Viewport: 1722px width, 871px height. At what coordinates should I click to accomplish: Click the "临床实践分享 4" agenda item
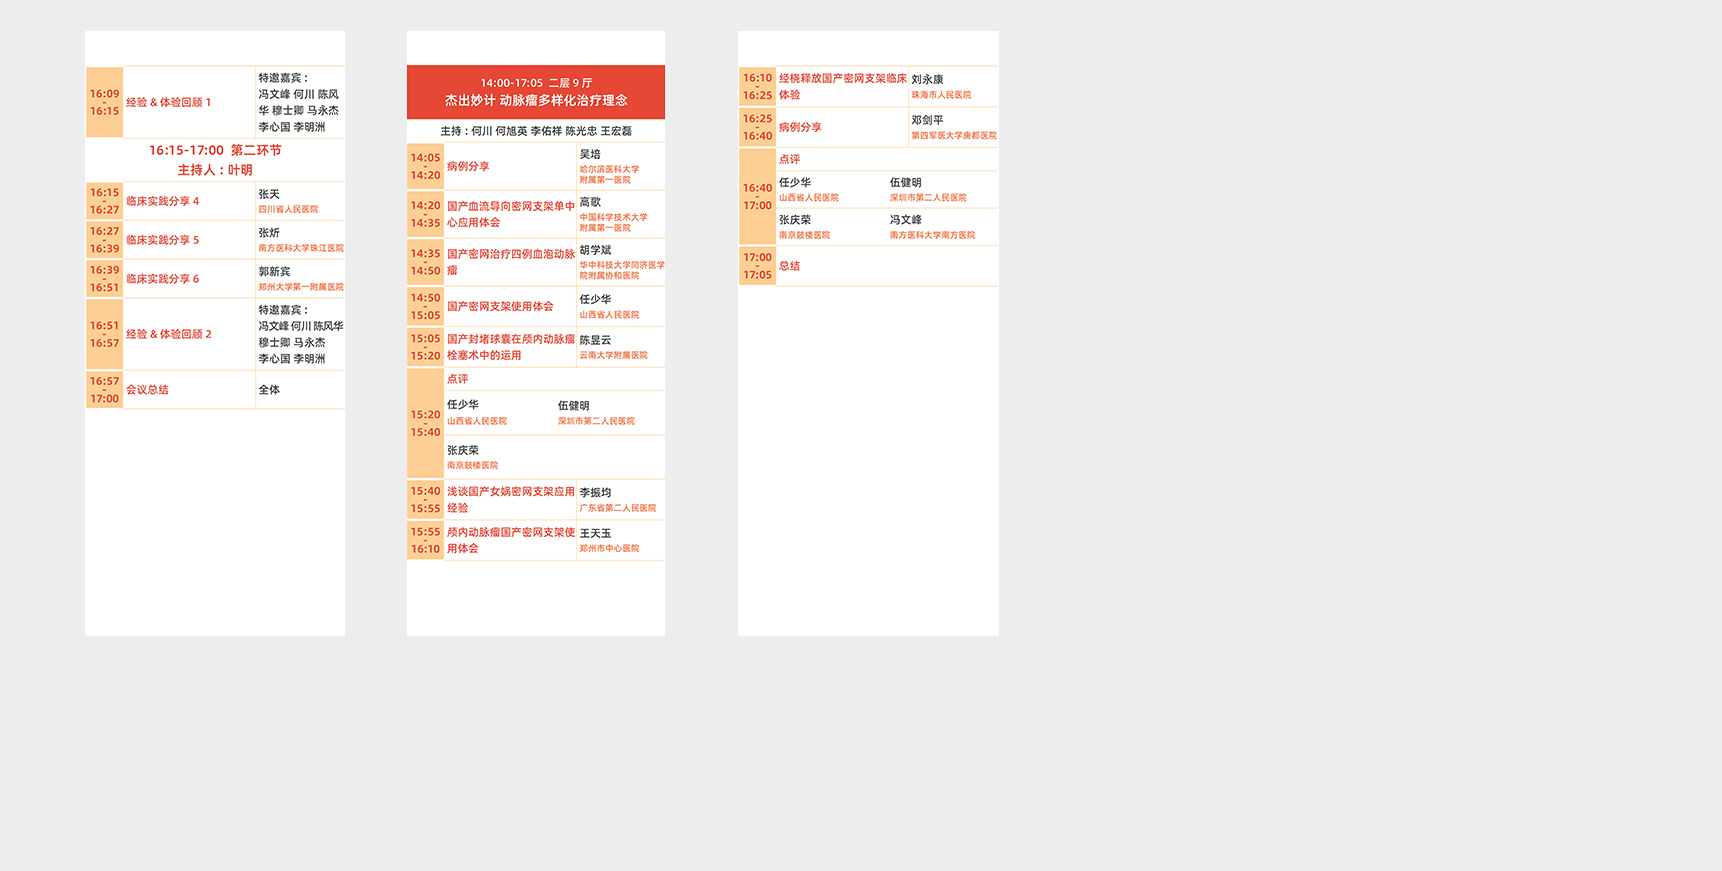pyautogui.click(x=163, y=201)
